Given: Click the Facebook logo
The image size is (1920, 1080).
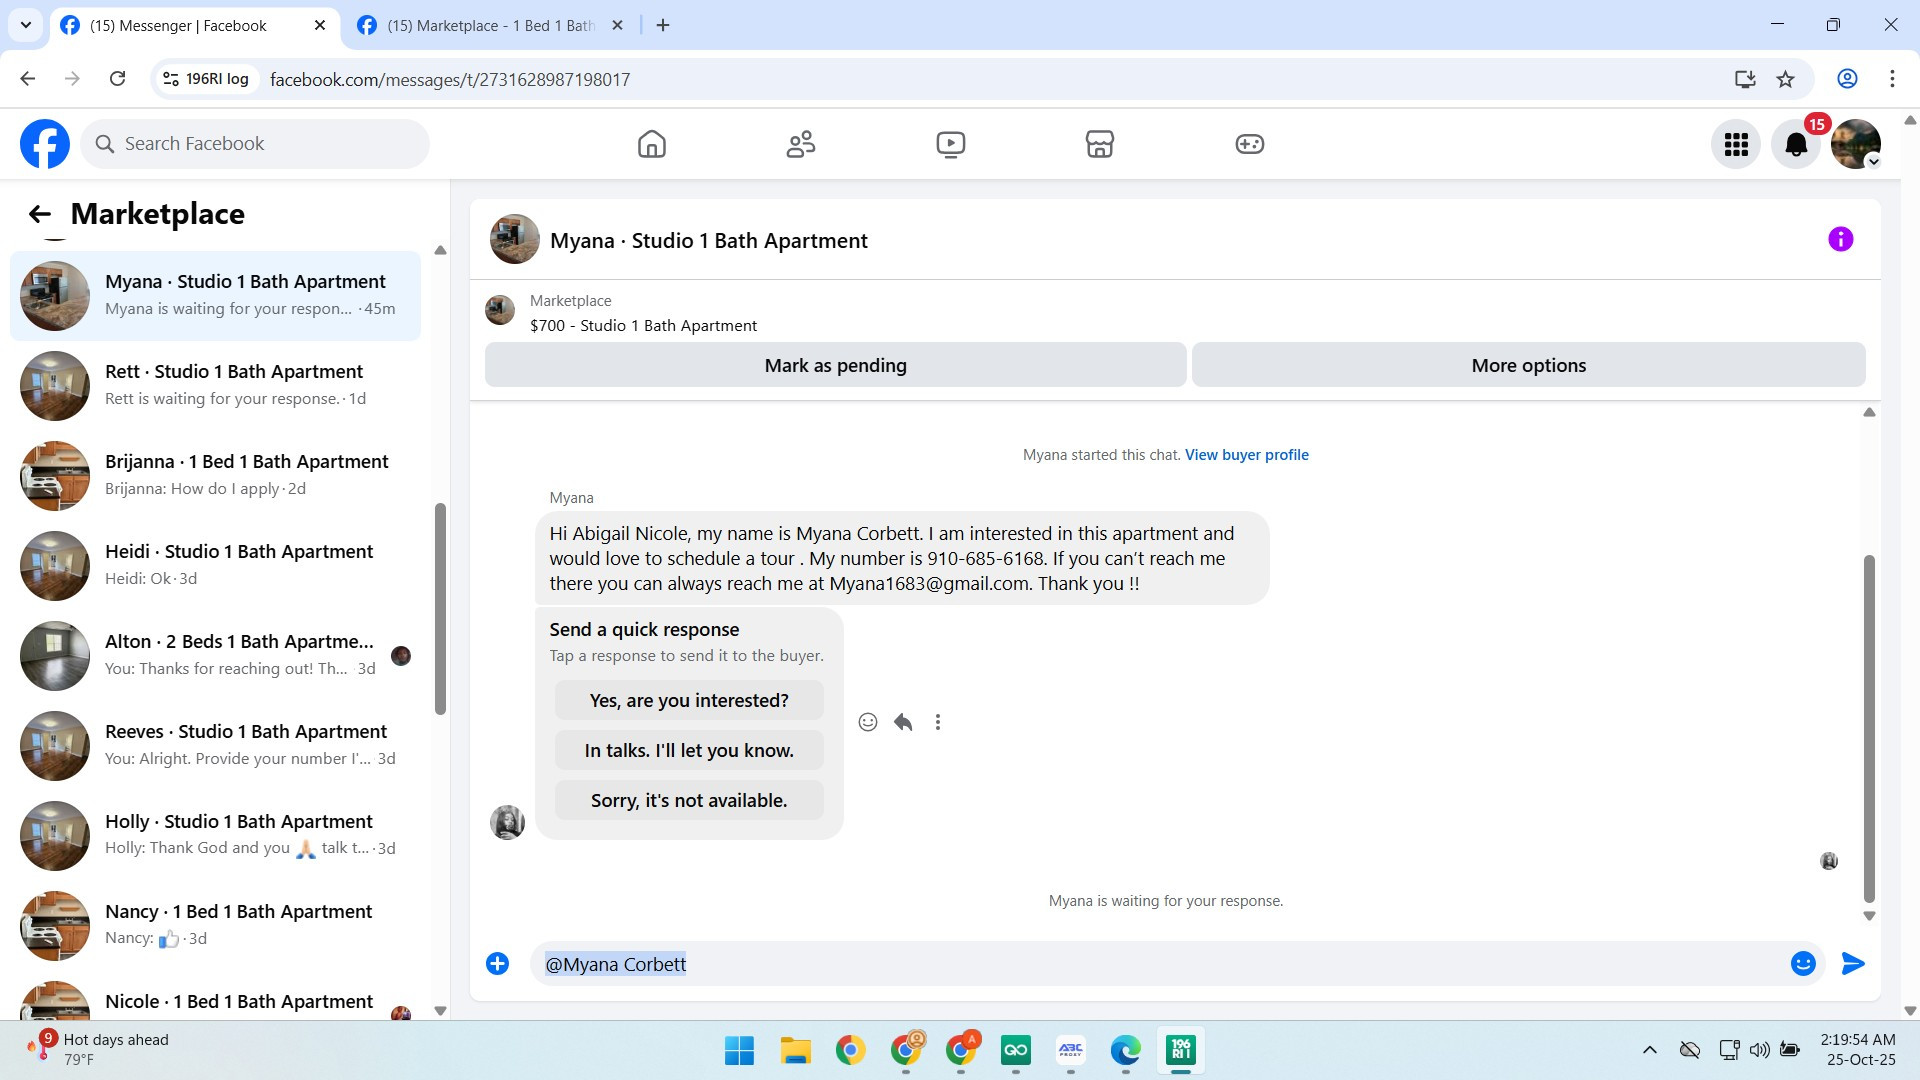Looking at the screenshot, I should pos(45,144).
